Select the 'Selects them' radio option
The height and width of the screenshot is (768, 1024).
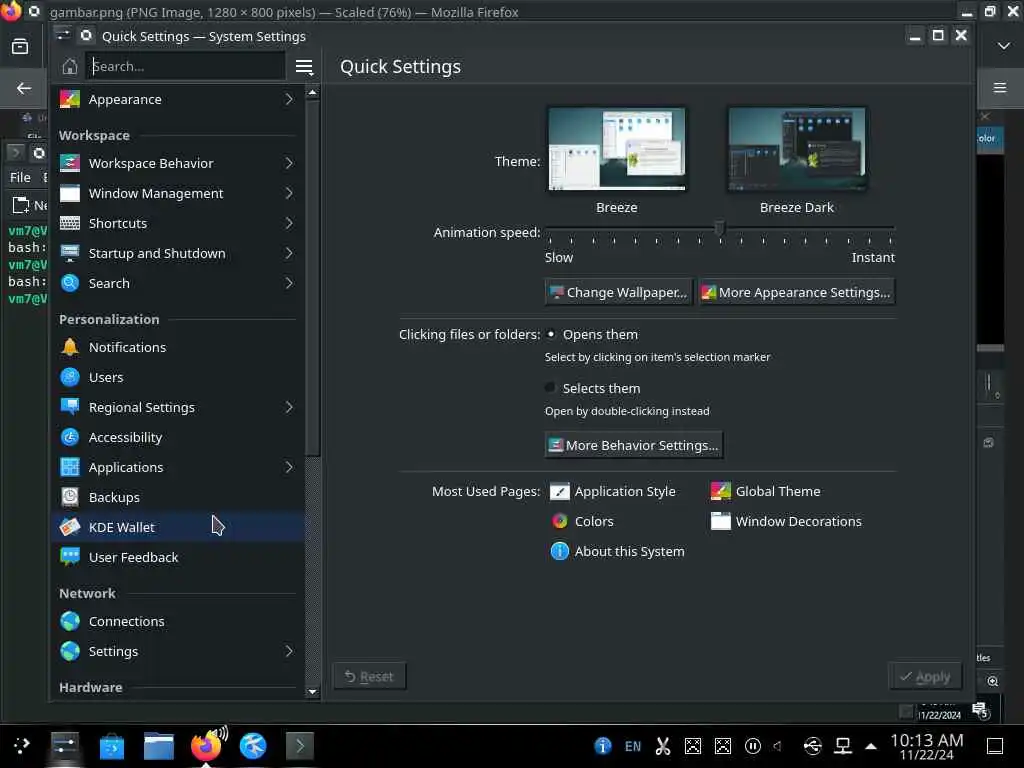[551, 388]
